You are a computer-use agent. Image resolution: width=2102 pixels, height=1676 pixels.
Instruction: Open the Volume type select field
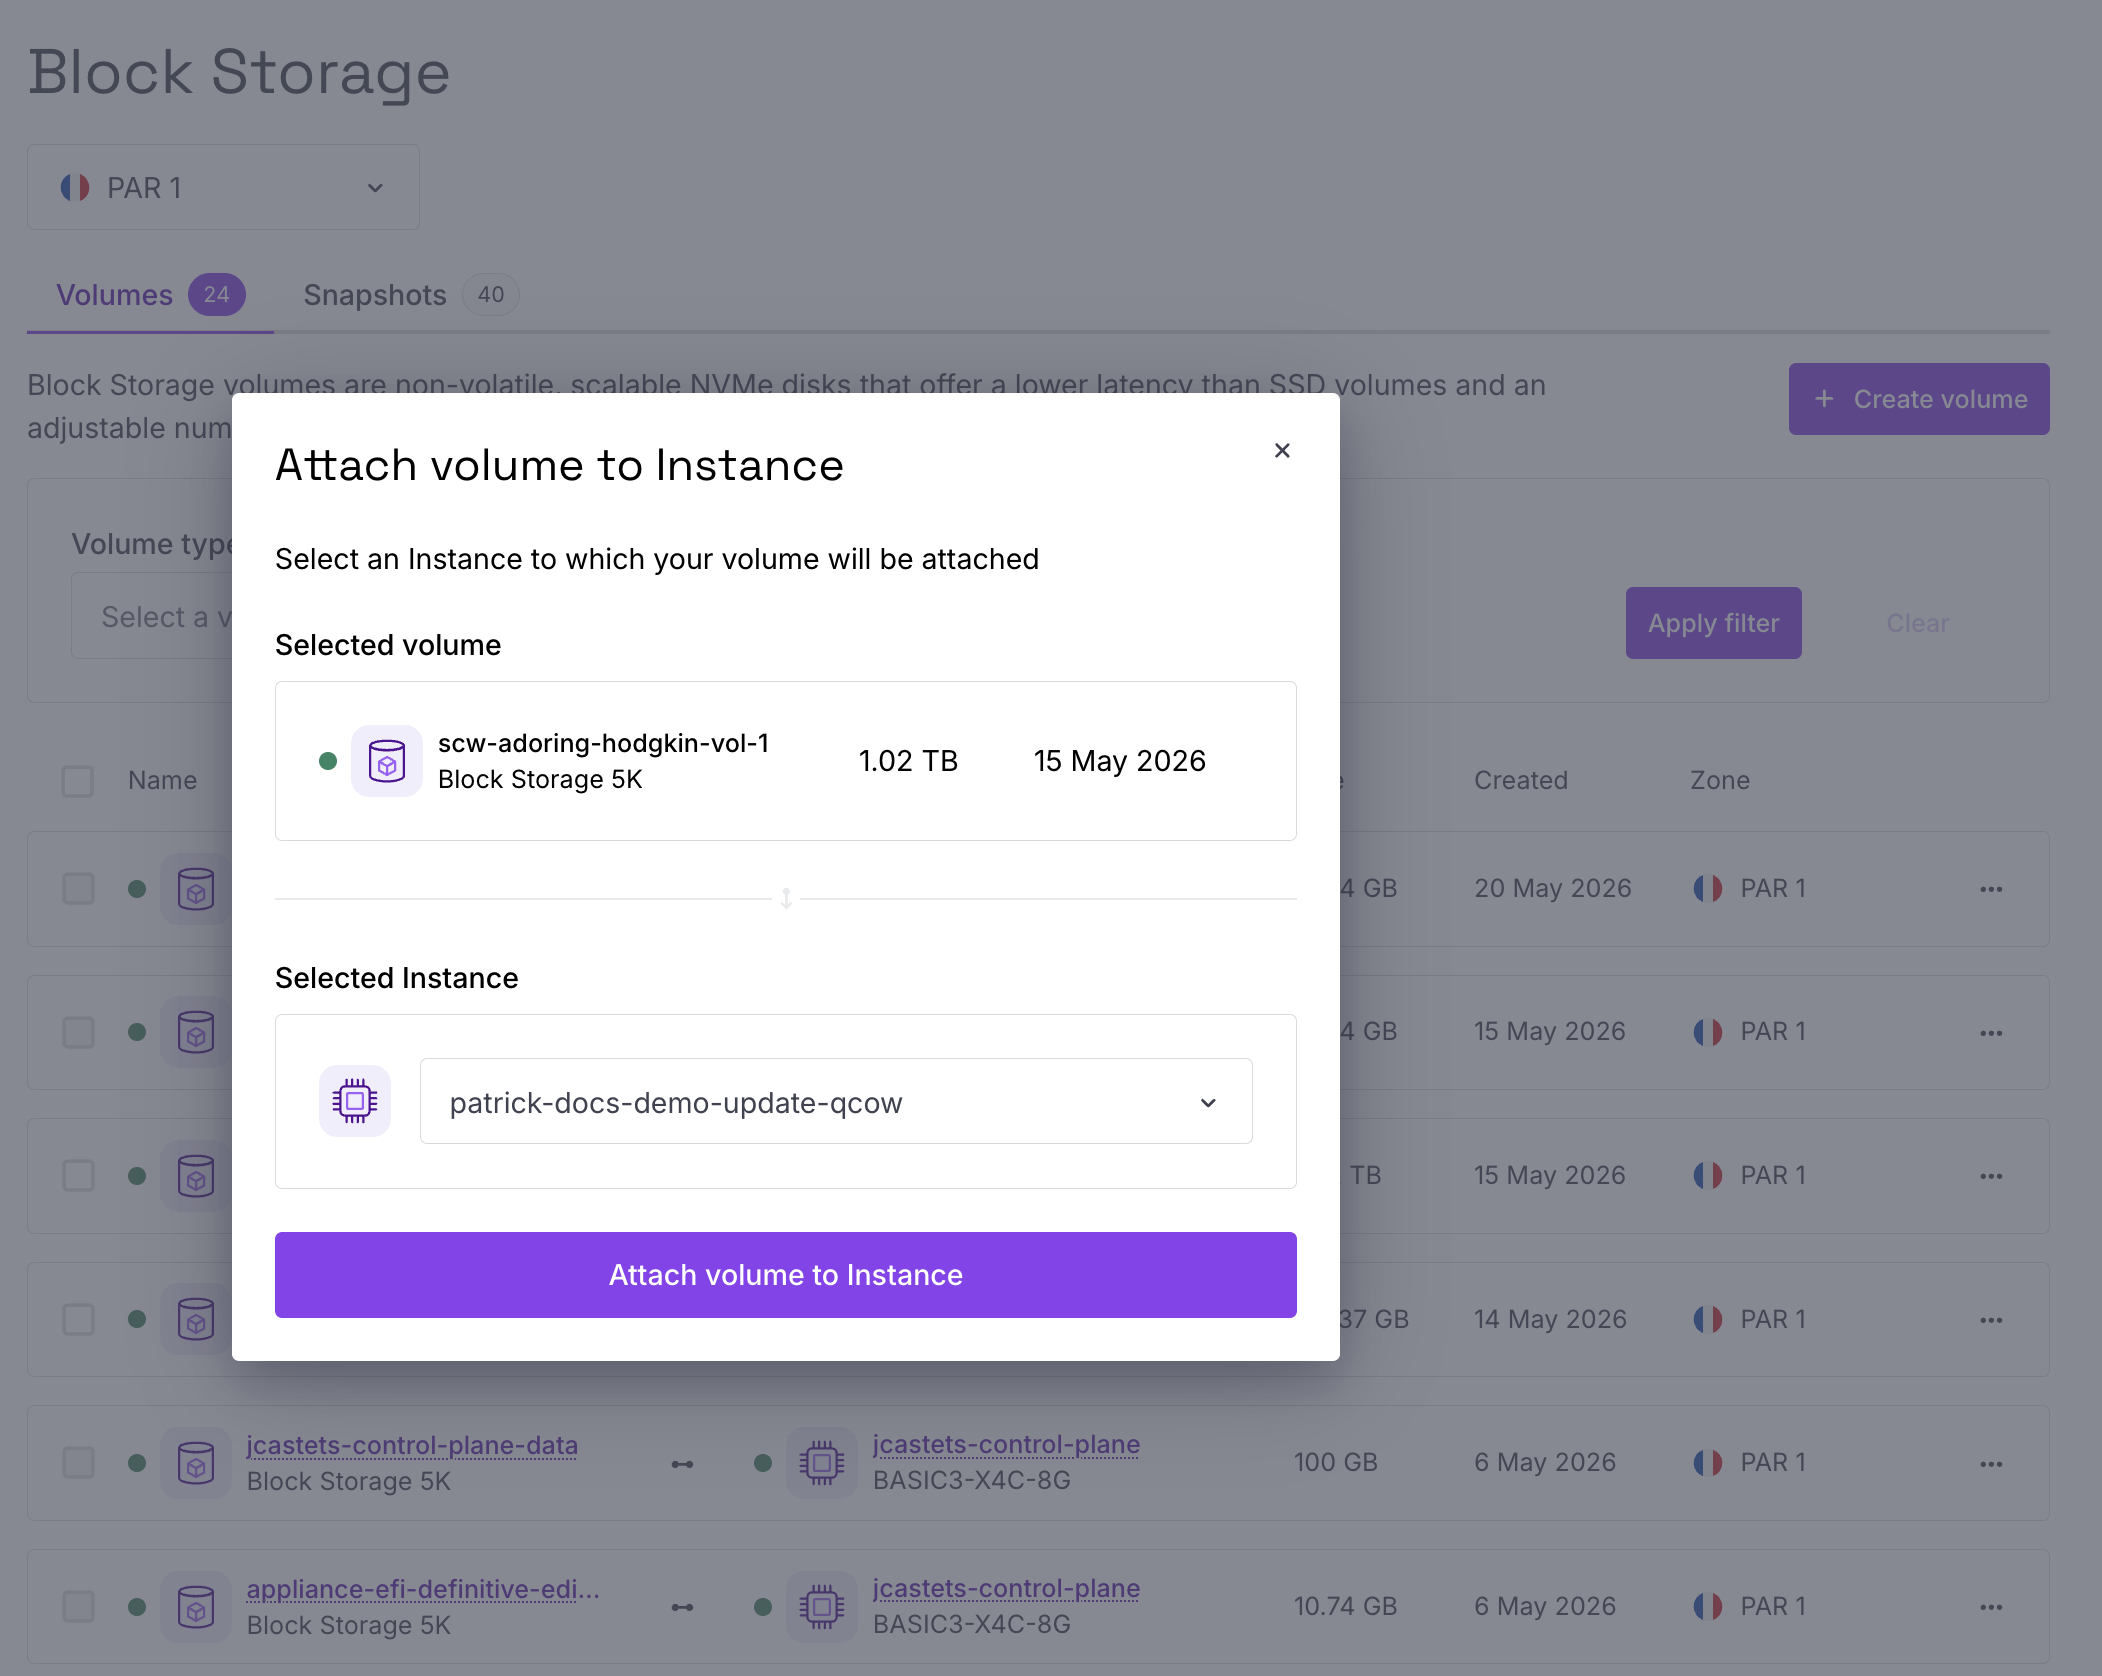pos(152,616)
